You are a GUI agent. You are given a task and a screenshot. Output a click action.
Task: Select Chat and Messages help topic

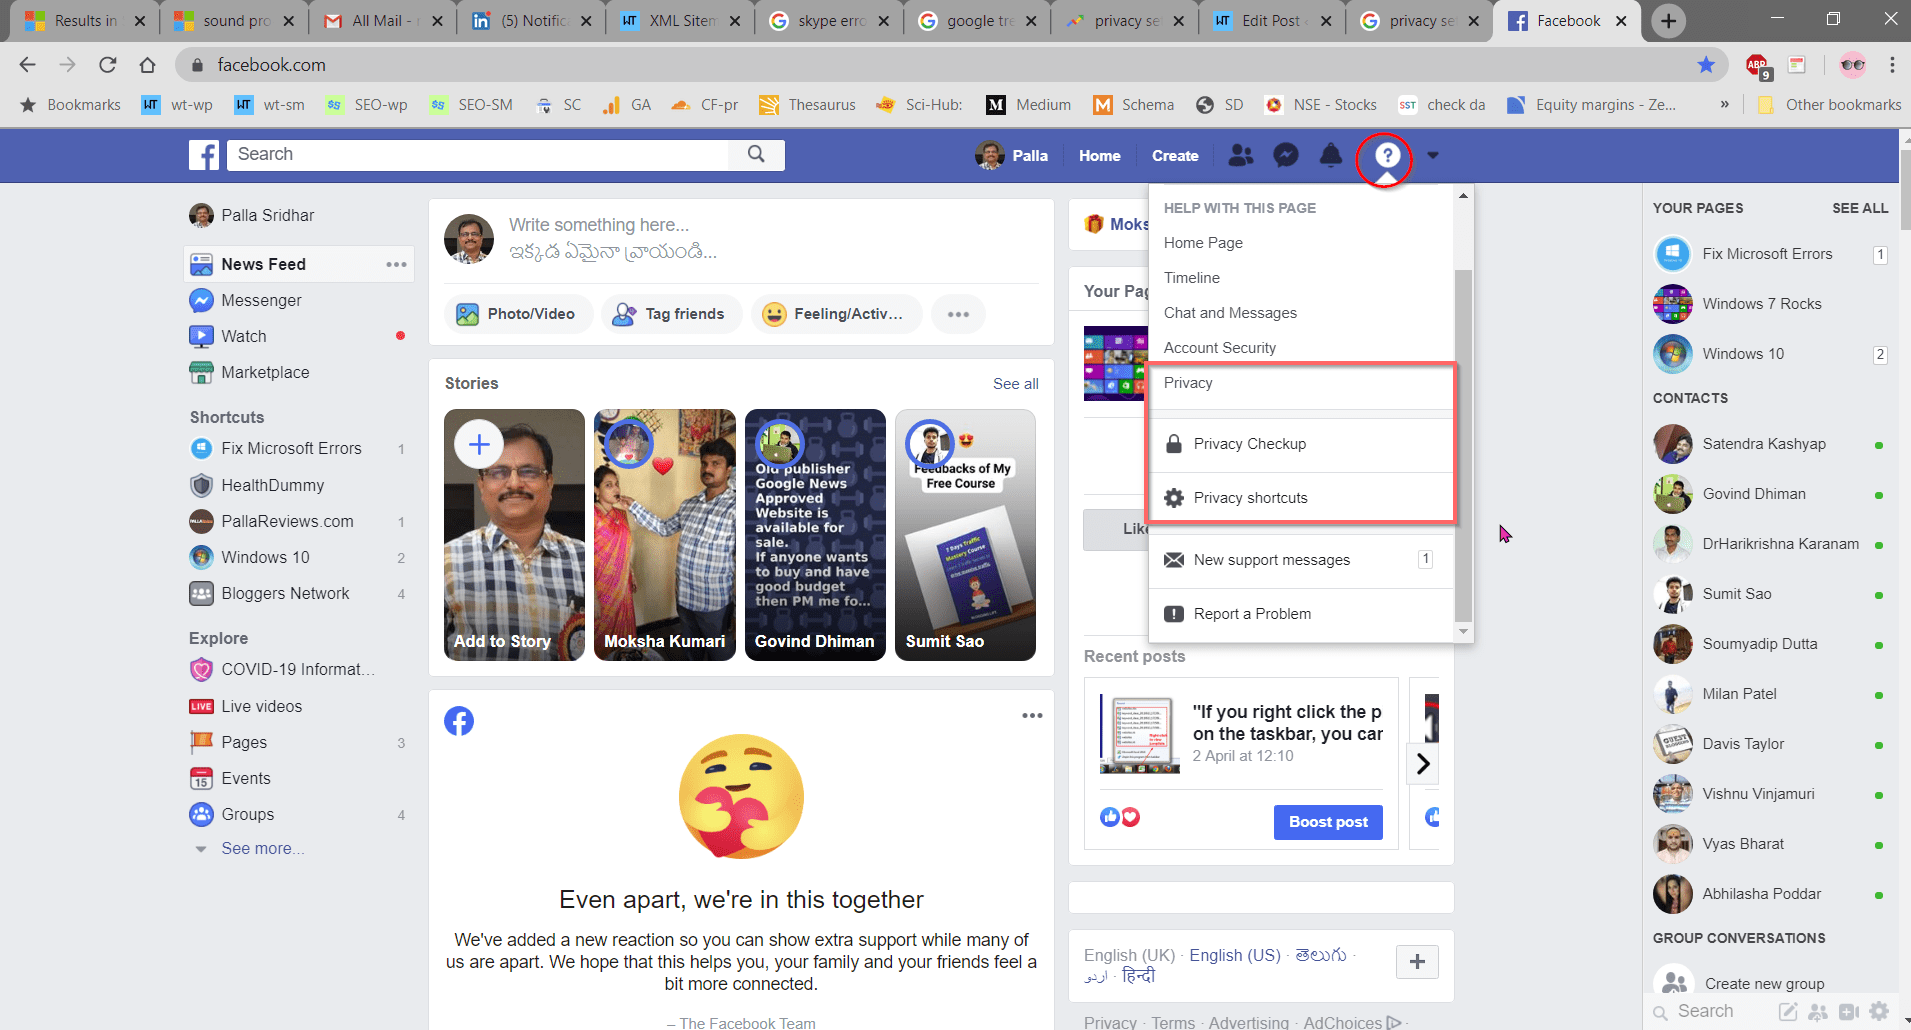[1230, 313]
